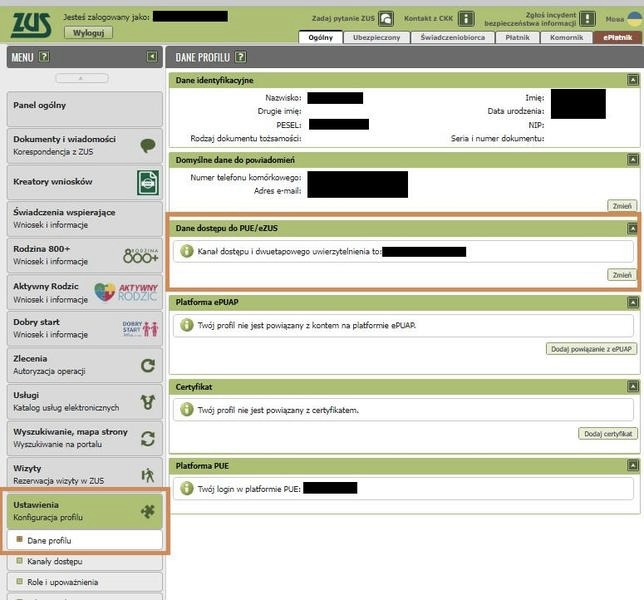This screenshot has height=600, width=644.
Task: Click the Dodaj certyfikat button
Action: 608,434
